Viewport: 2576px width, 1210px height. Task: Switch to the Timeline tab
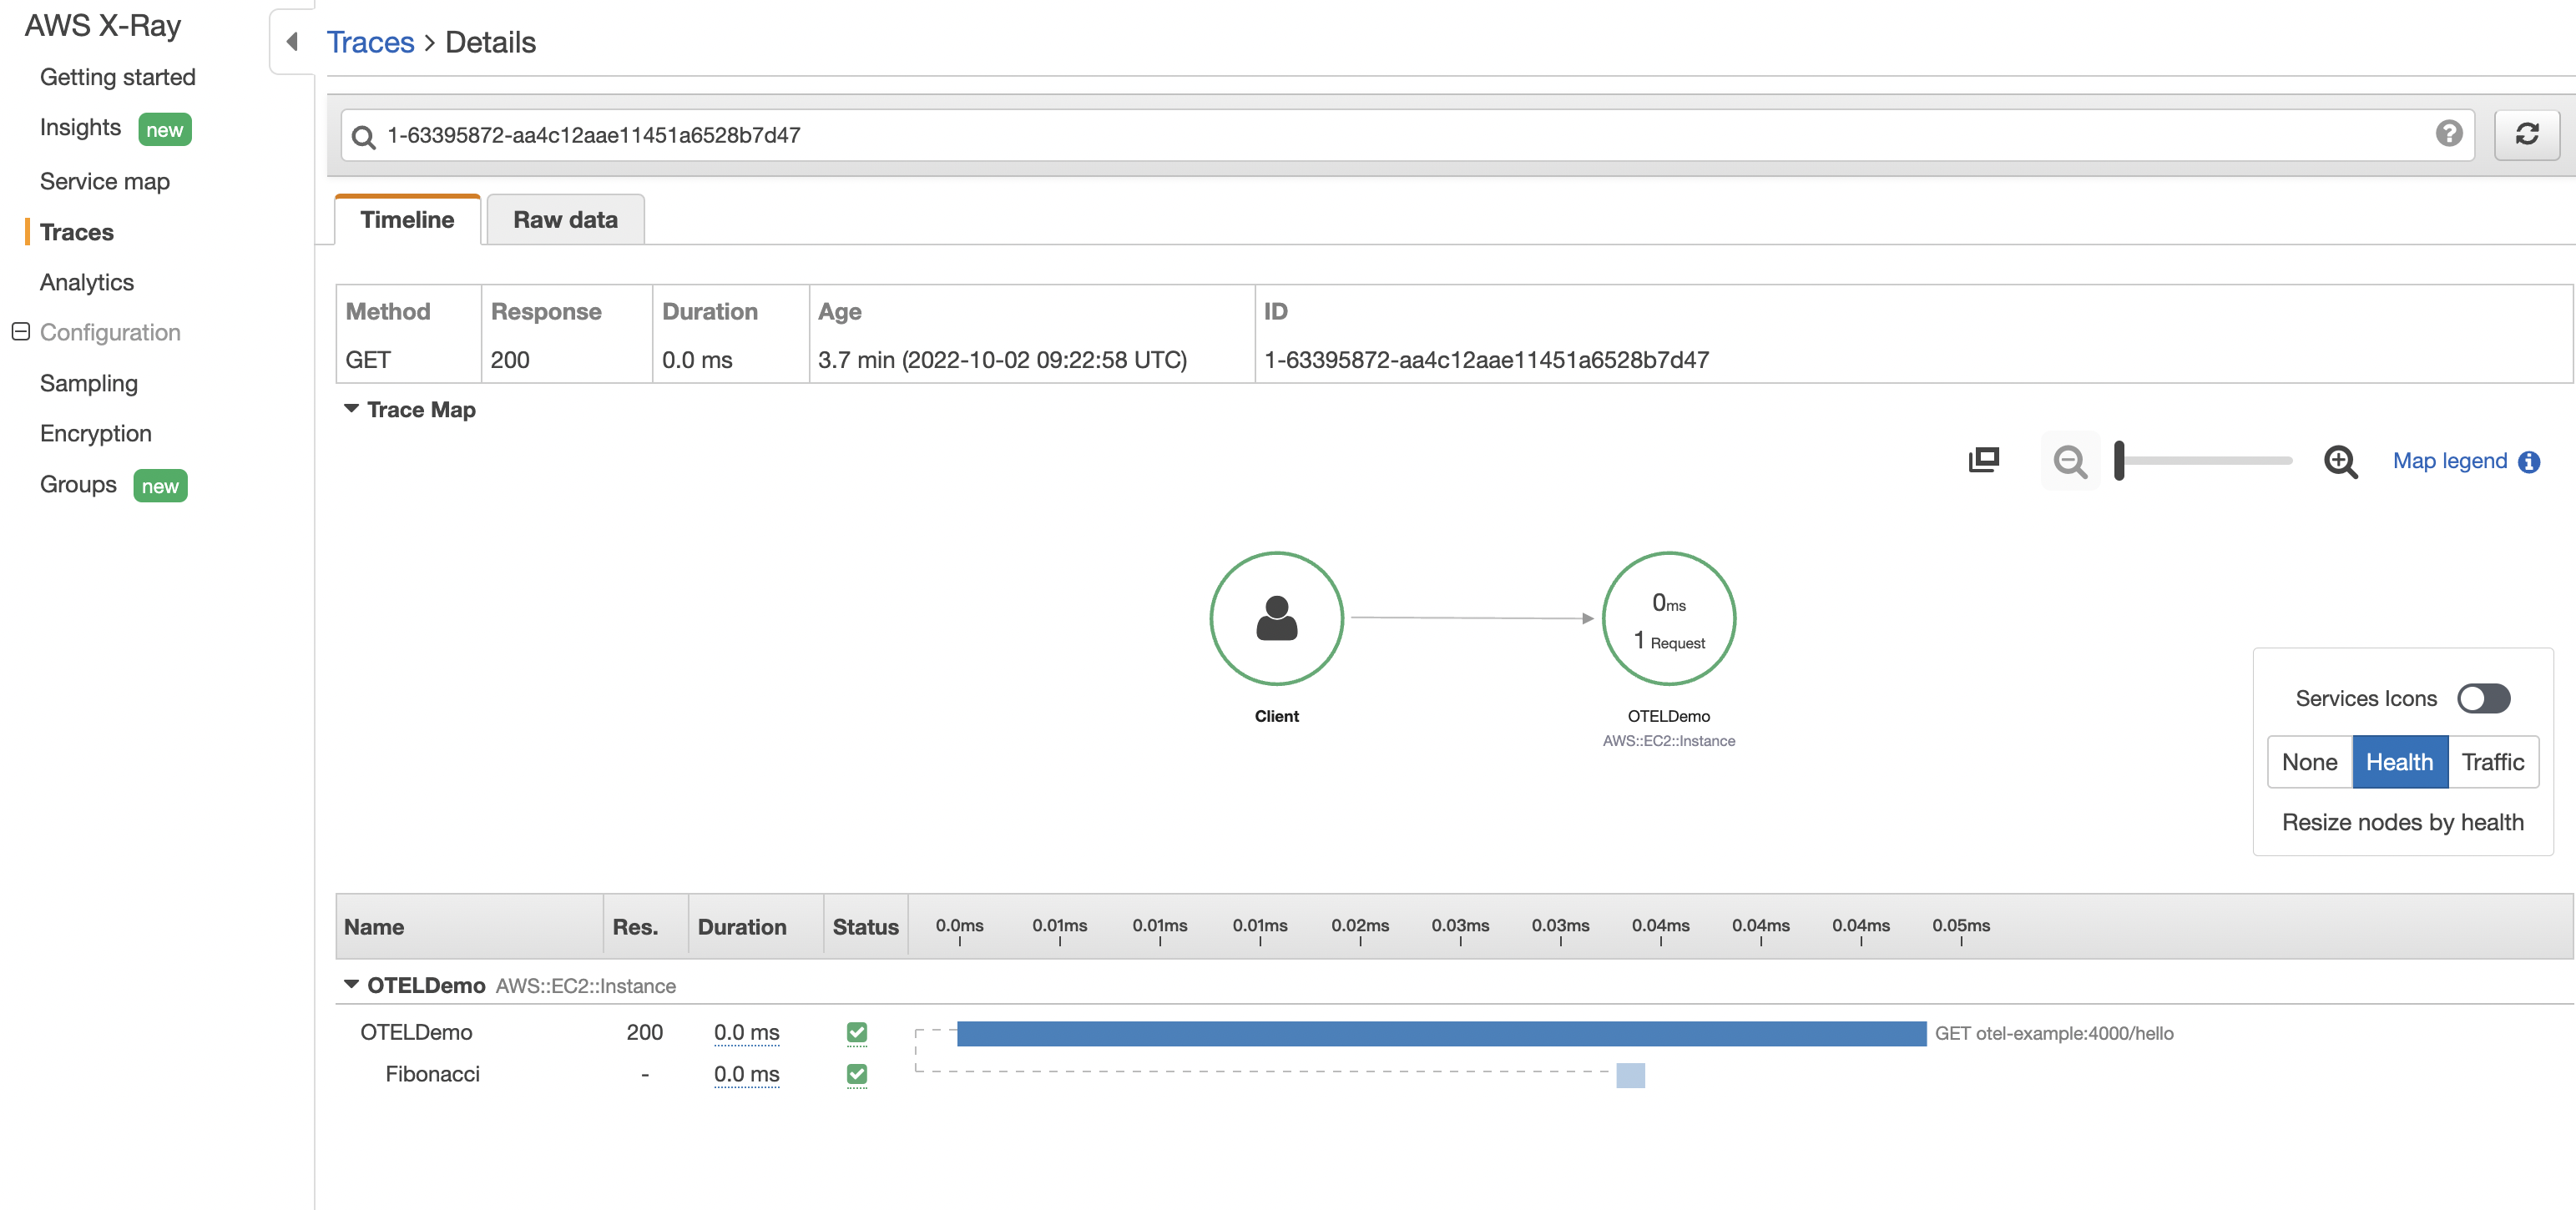(x=407, y=220)
